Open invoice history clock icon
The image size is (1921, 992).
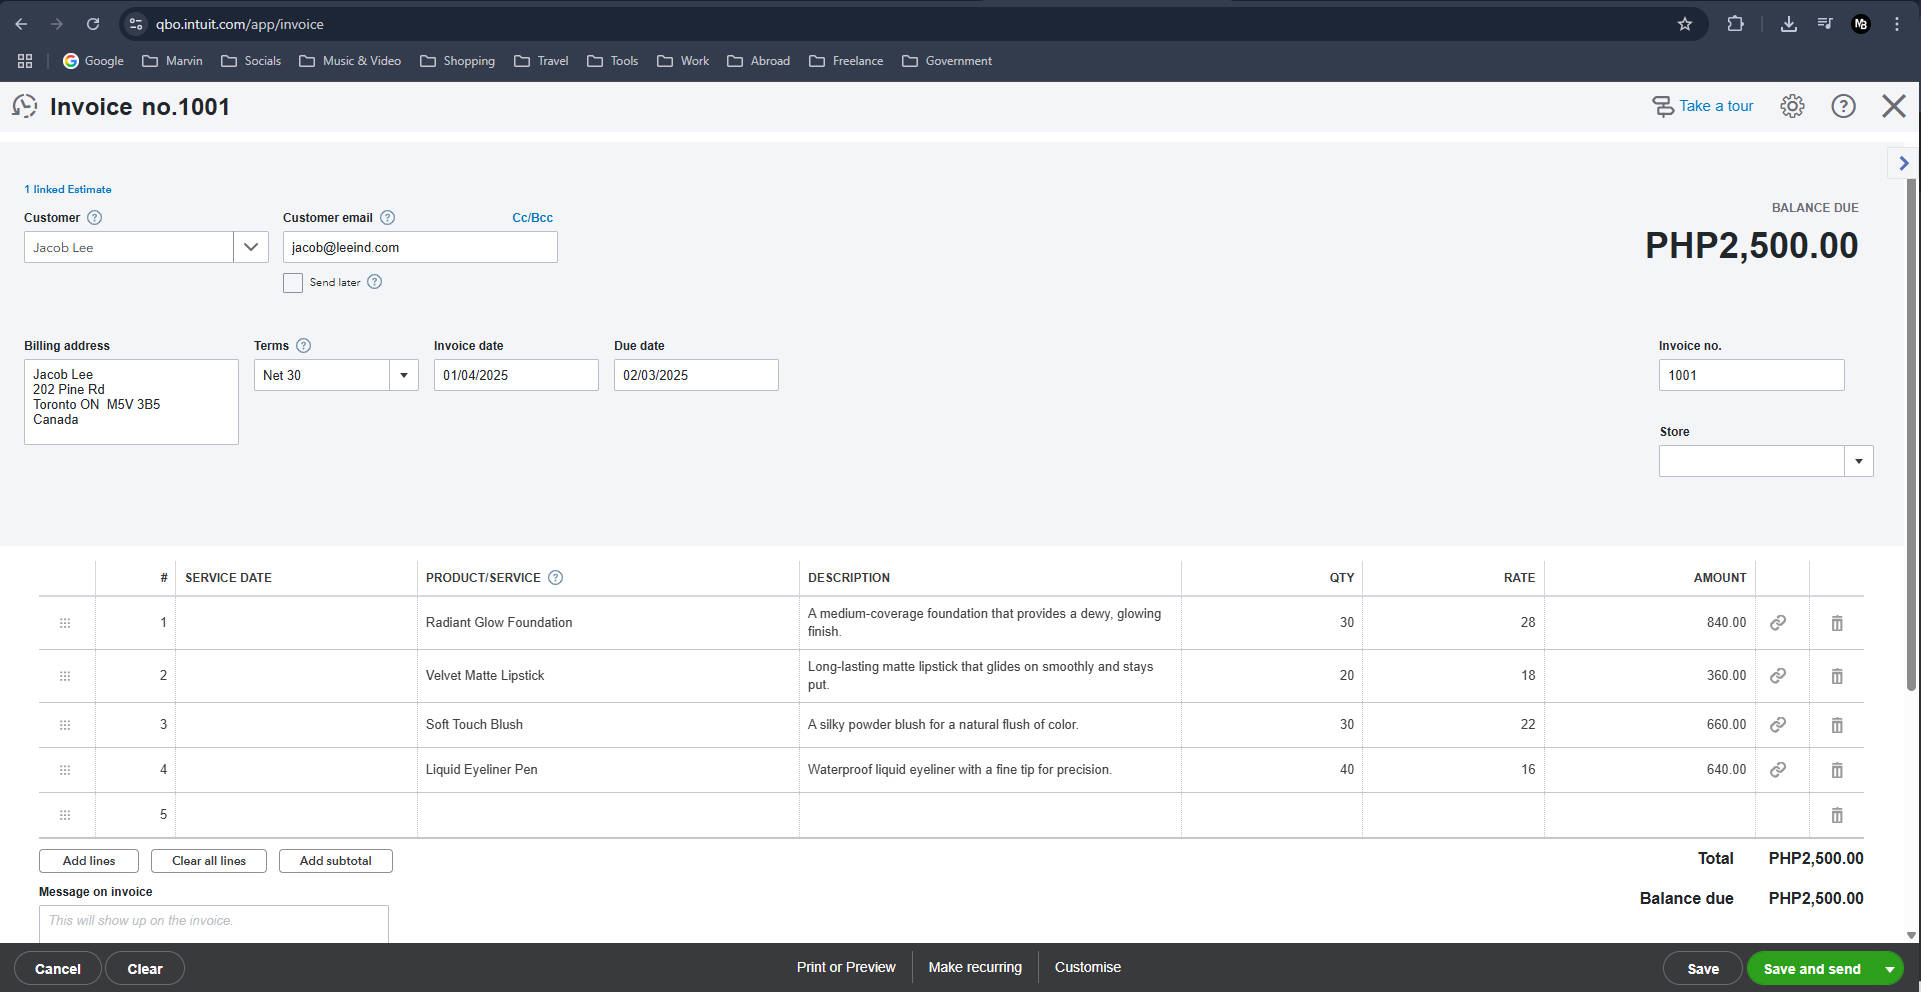25,106
